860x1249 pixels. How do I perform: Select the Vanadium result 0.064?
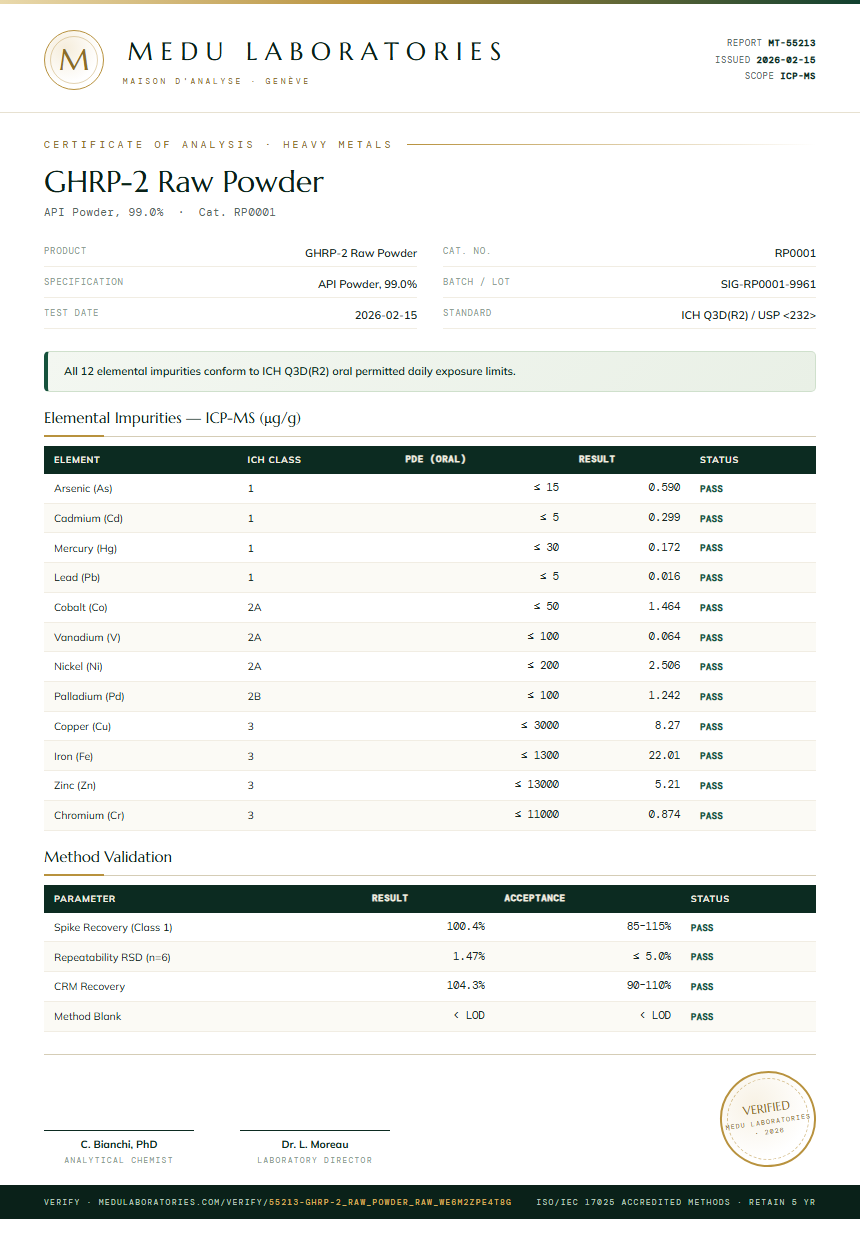click(664, 636)
